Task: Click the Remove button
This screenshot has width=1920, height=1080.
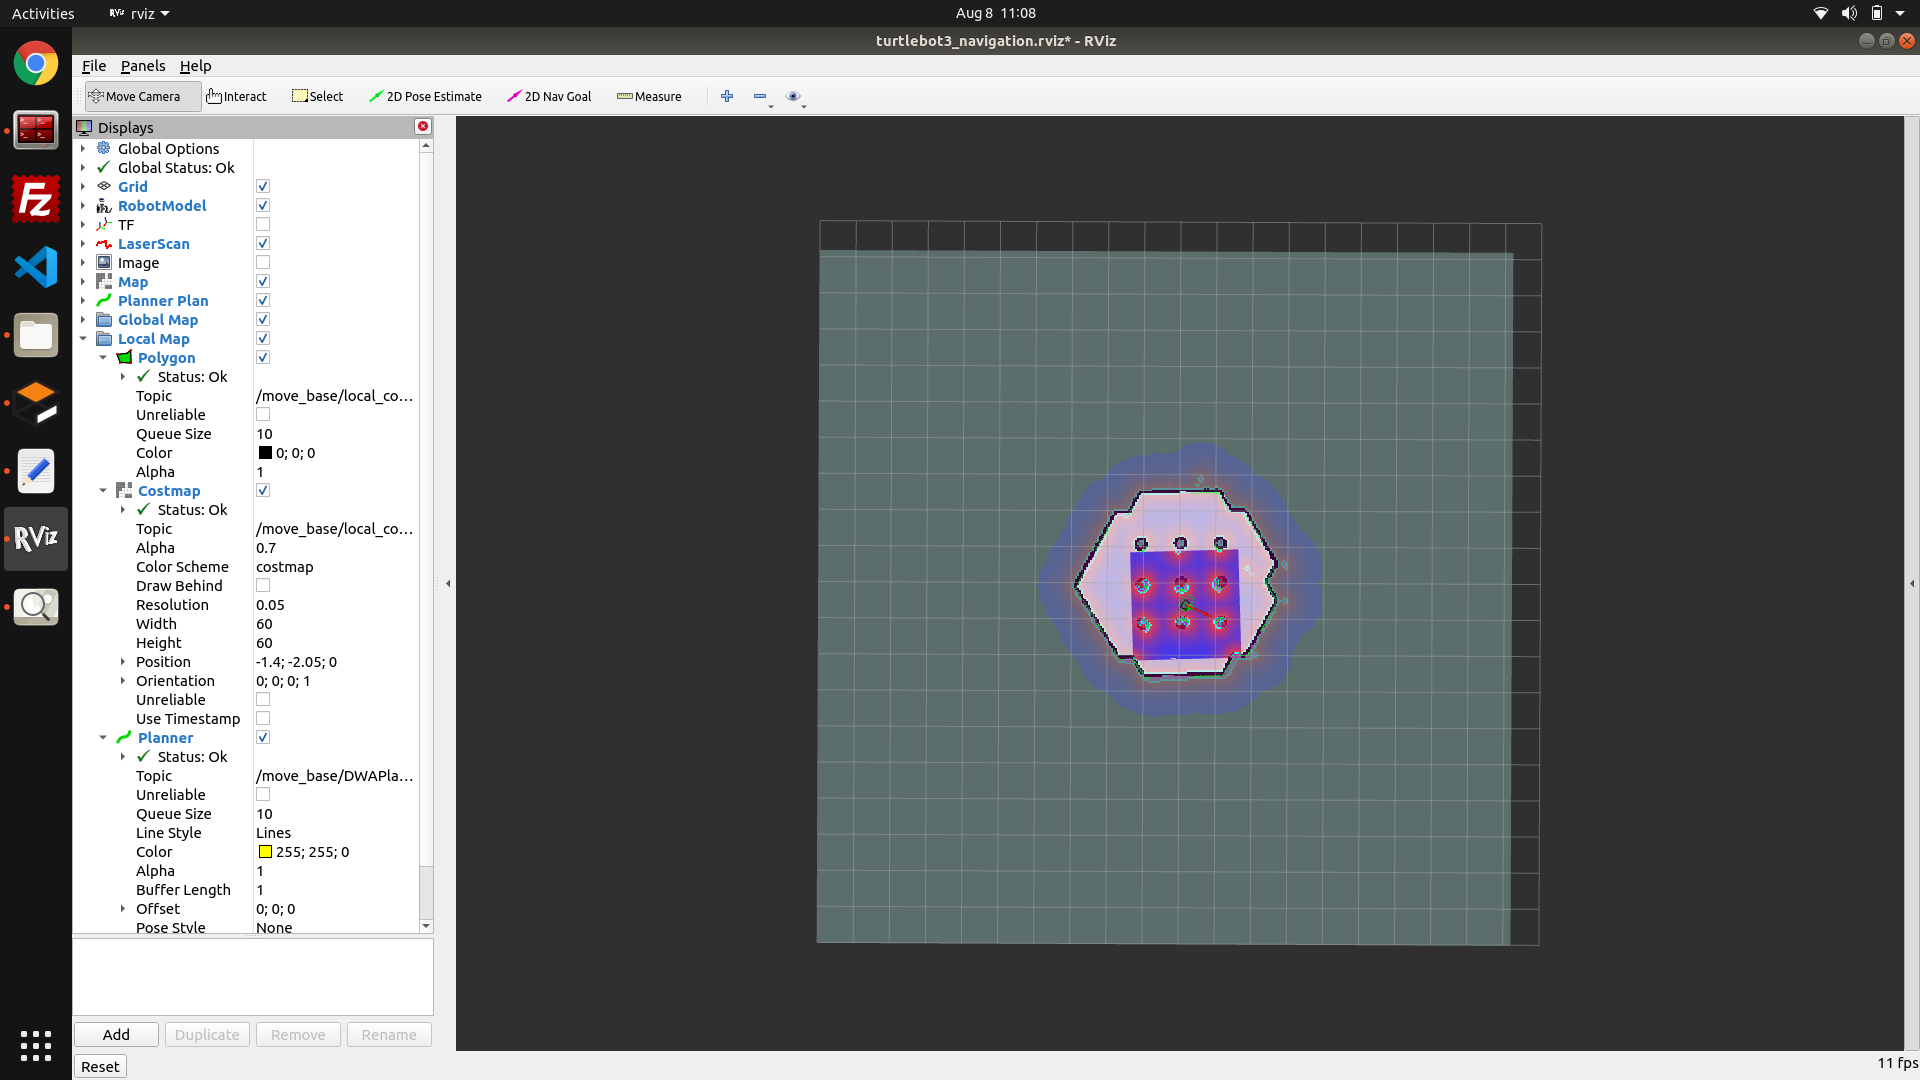Action: pyautogui.click(x=298, y=1034)
